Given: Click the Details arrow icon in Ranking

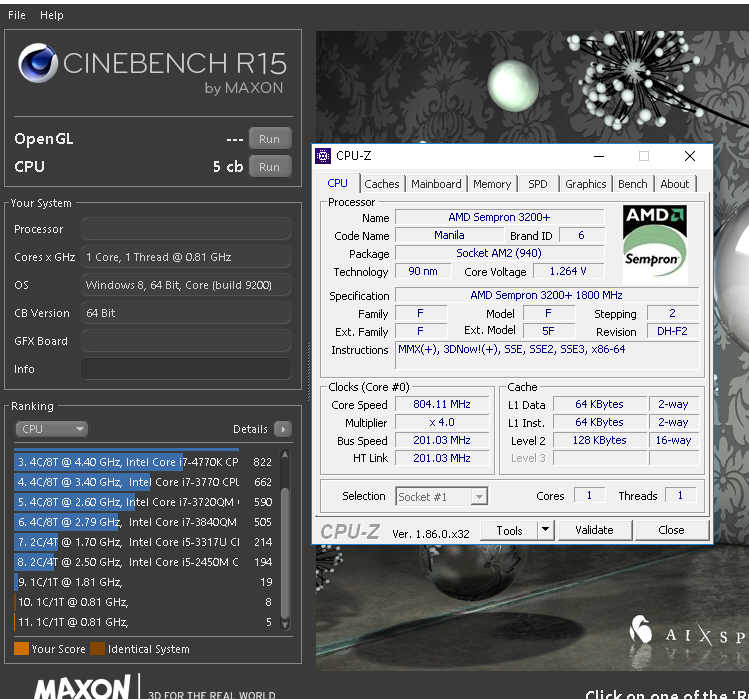Looking at the screenshot, I should [x=283, y=429].
